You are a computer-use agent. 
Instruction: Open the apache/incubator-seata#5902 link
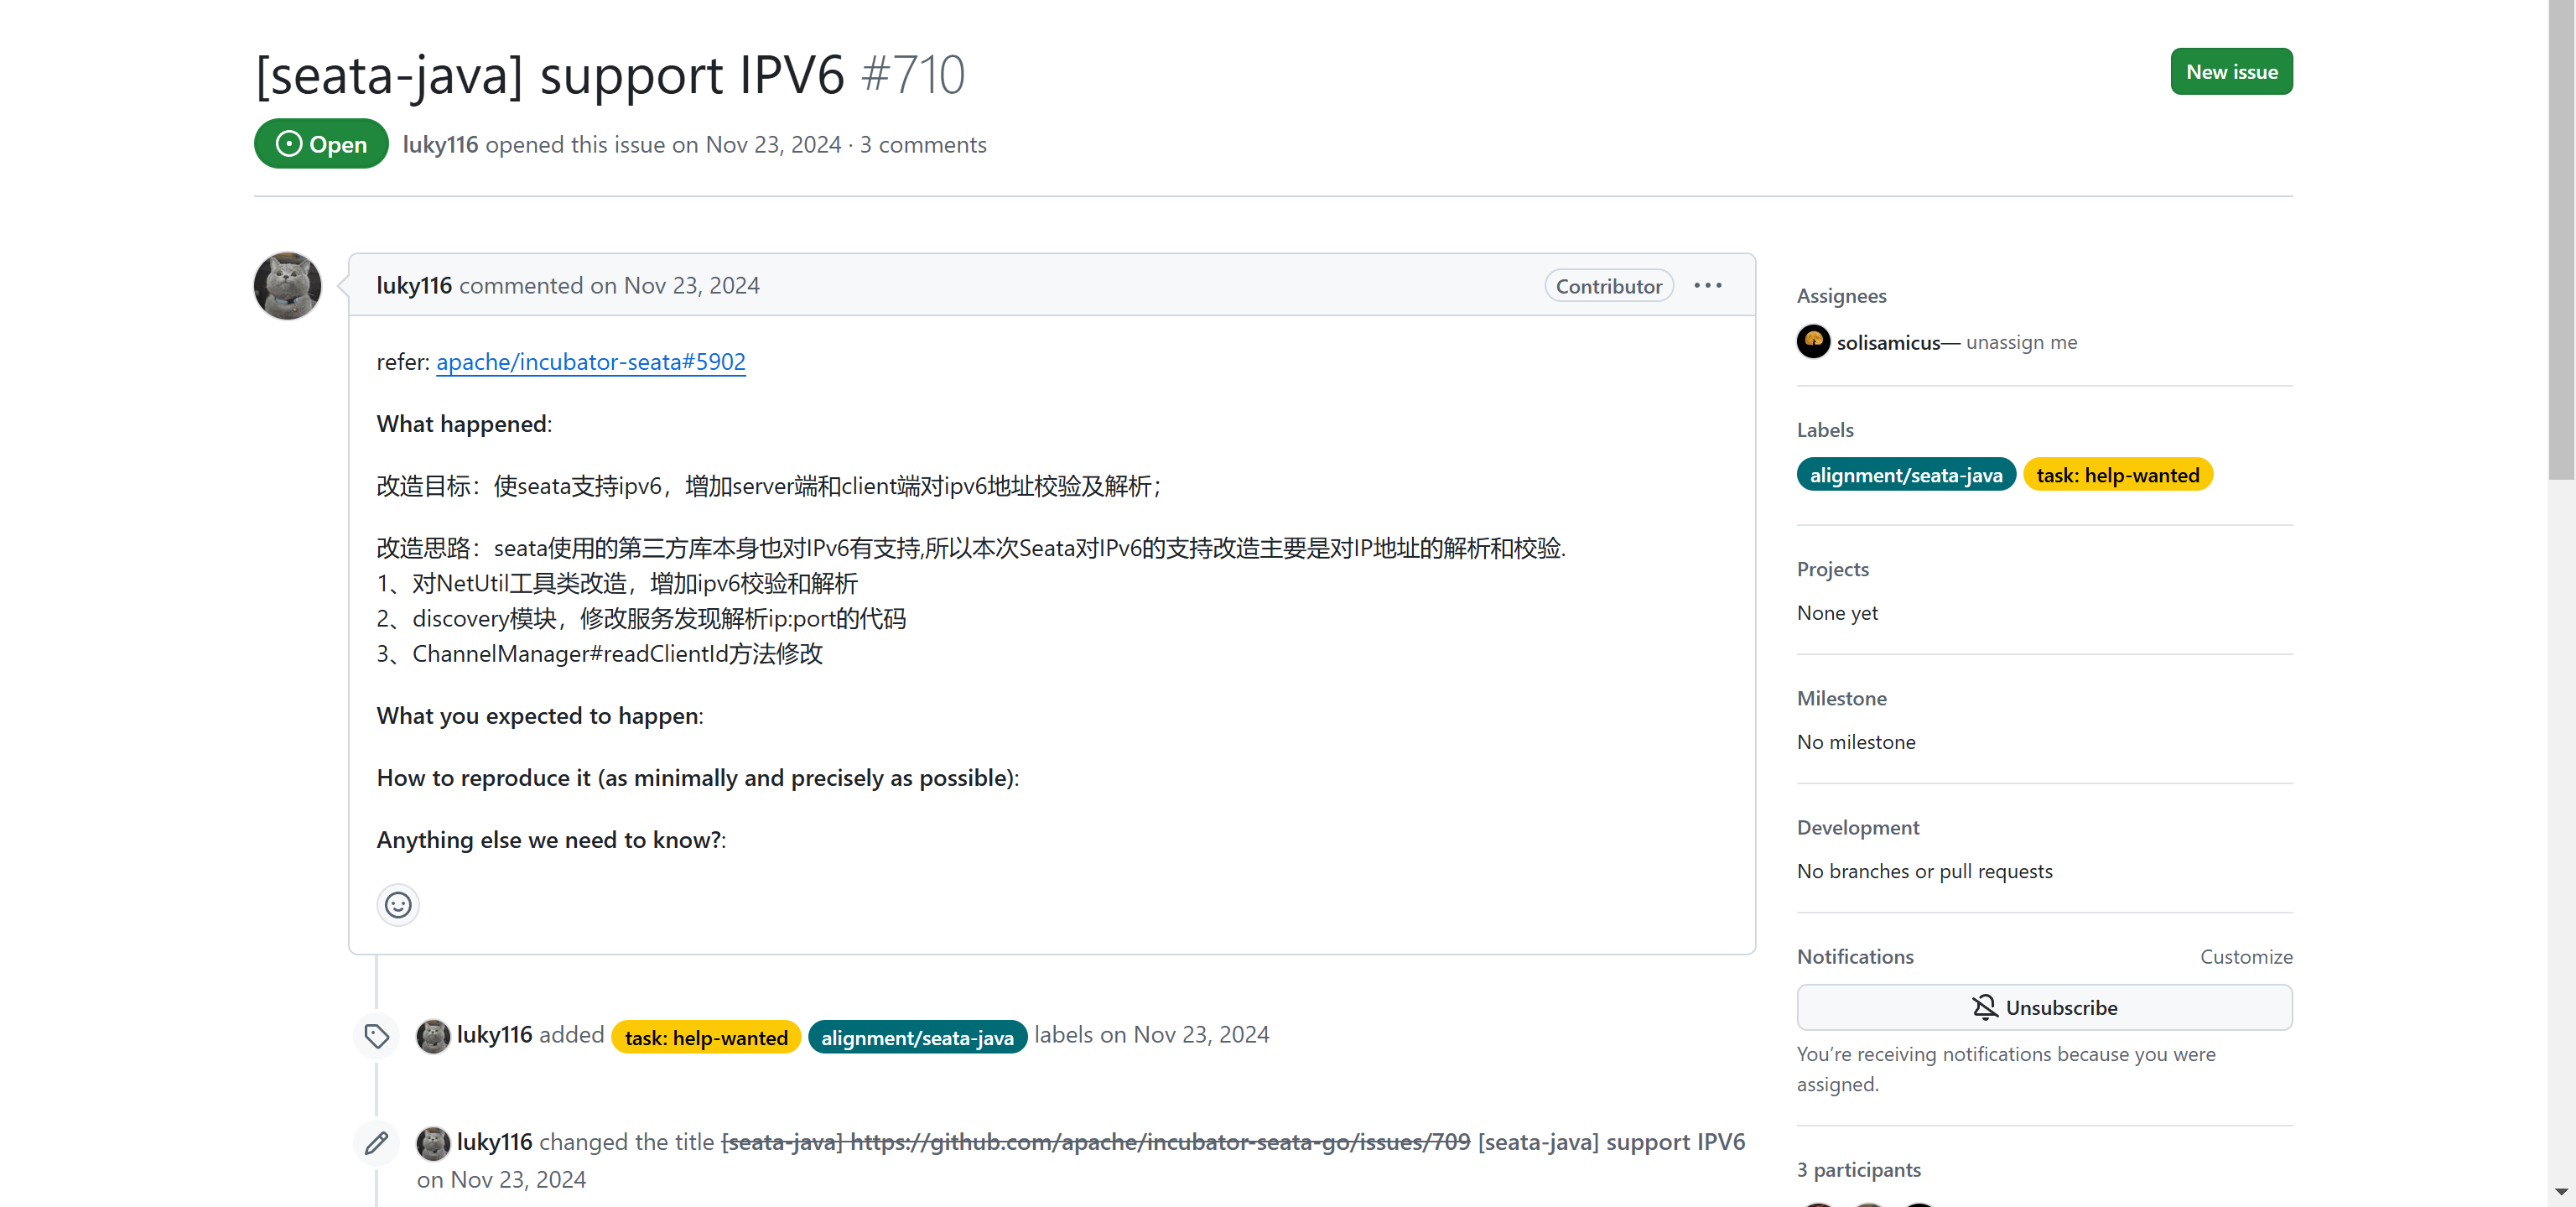[590, 362]
